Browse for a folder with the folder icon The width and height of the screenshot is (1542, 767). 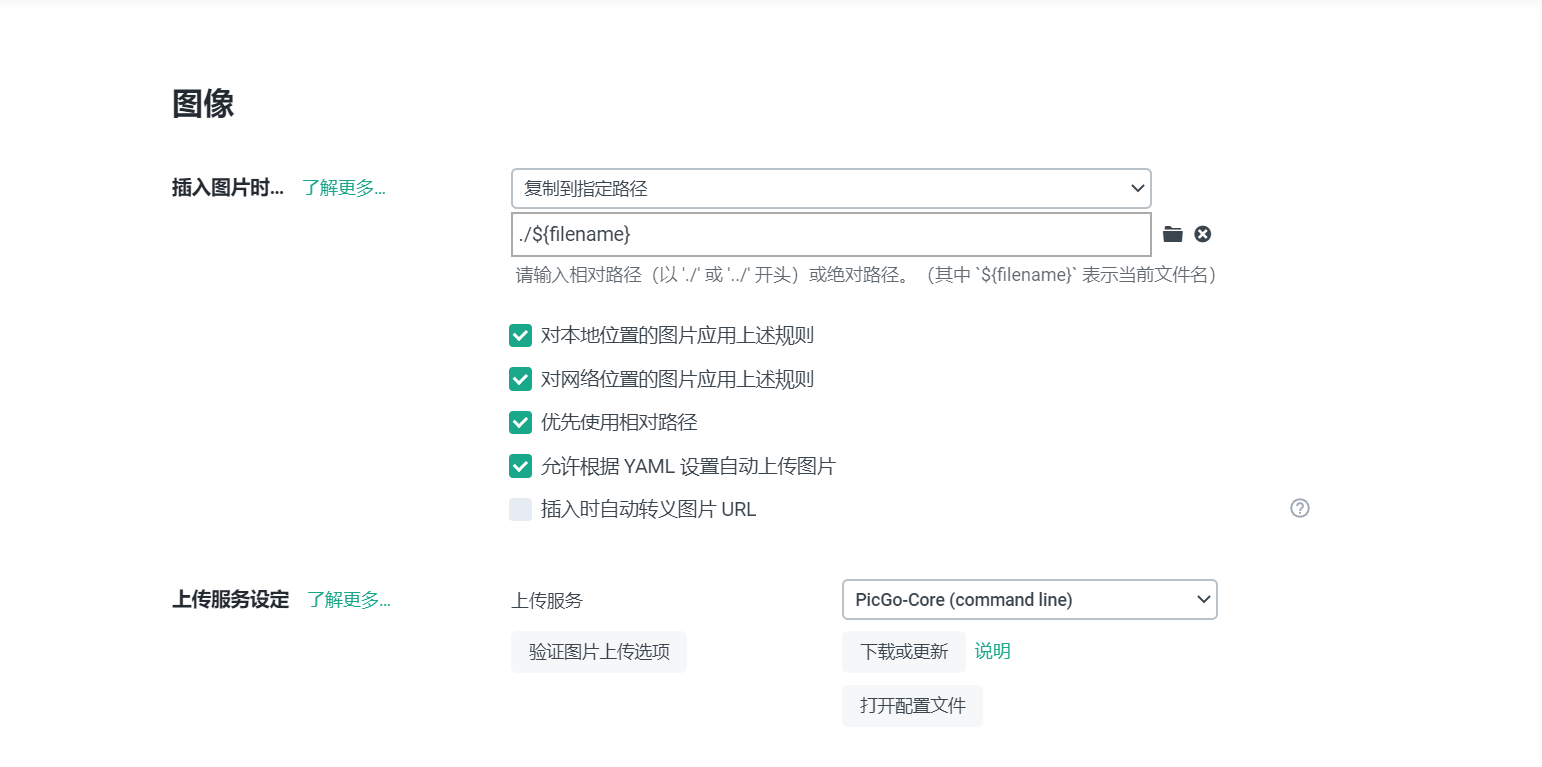[1172, 233]
